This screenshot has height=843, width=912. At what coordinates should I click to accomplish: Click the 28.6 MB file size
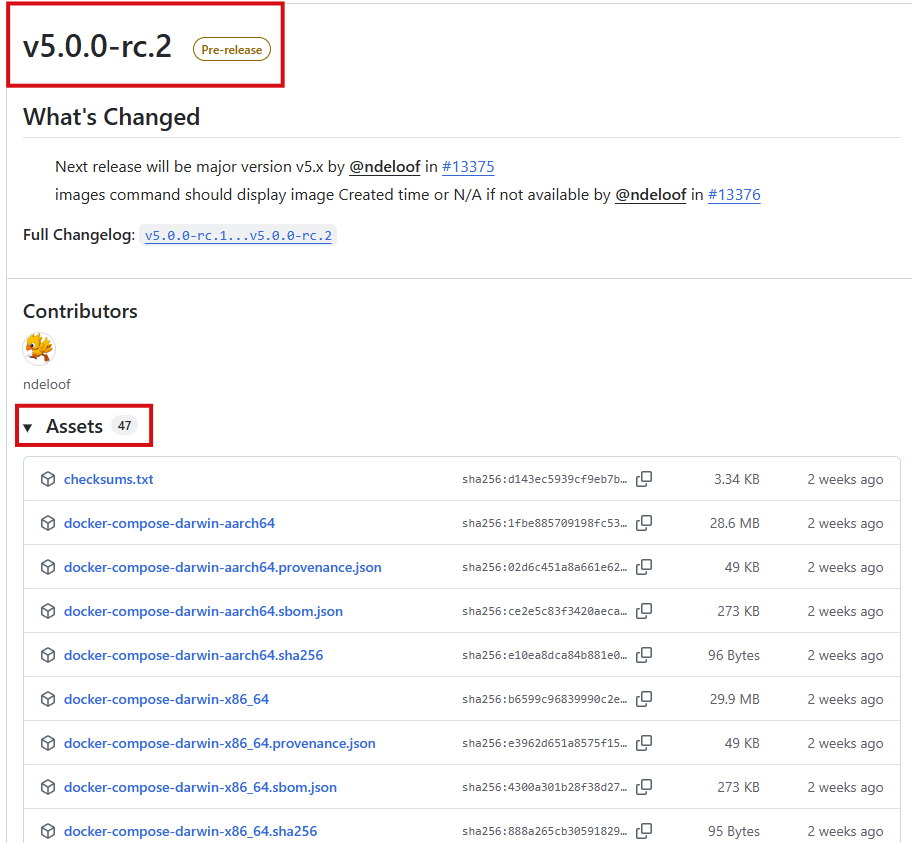point(735,523)
